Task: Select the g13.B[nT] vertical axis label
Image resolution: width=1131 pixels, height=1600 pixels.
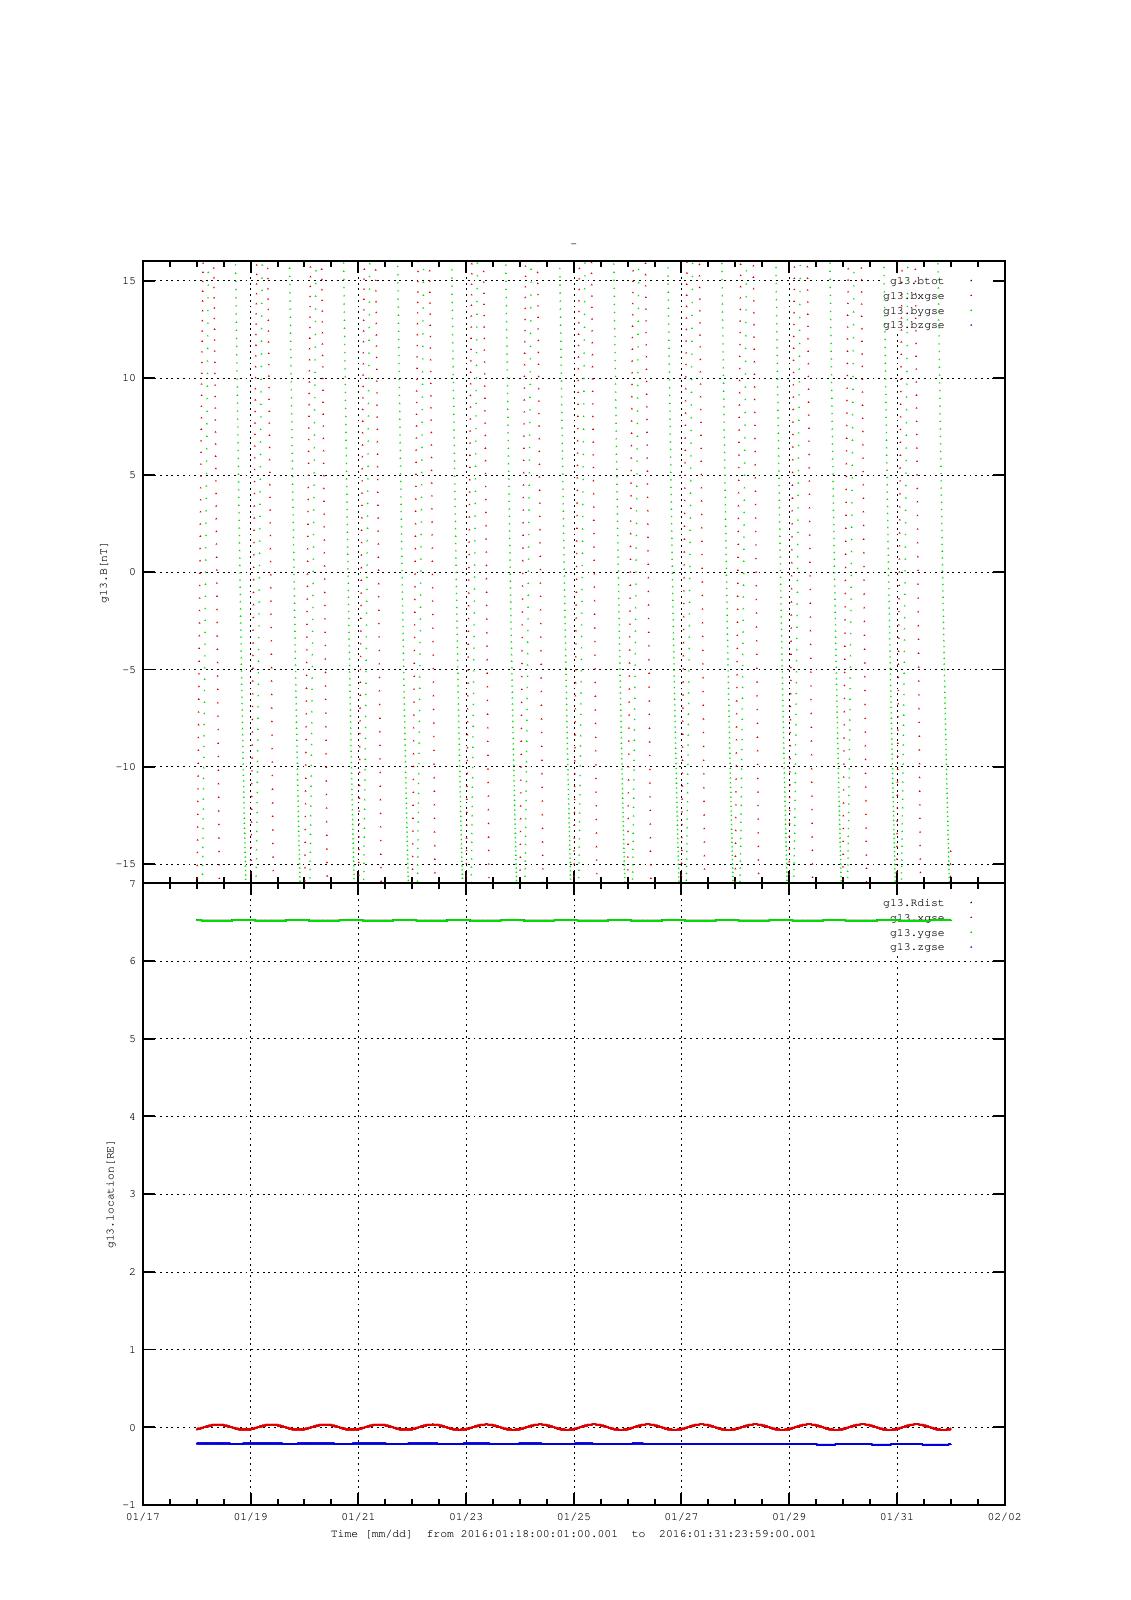Action: (104, 572)
